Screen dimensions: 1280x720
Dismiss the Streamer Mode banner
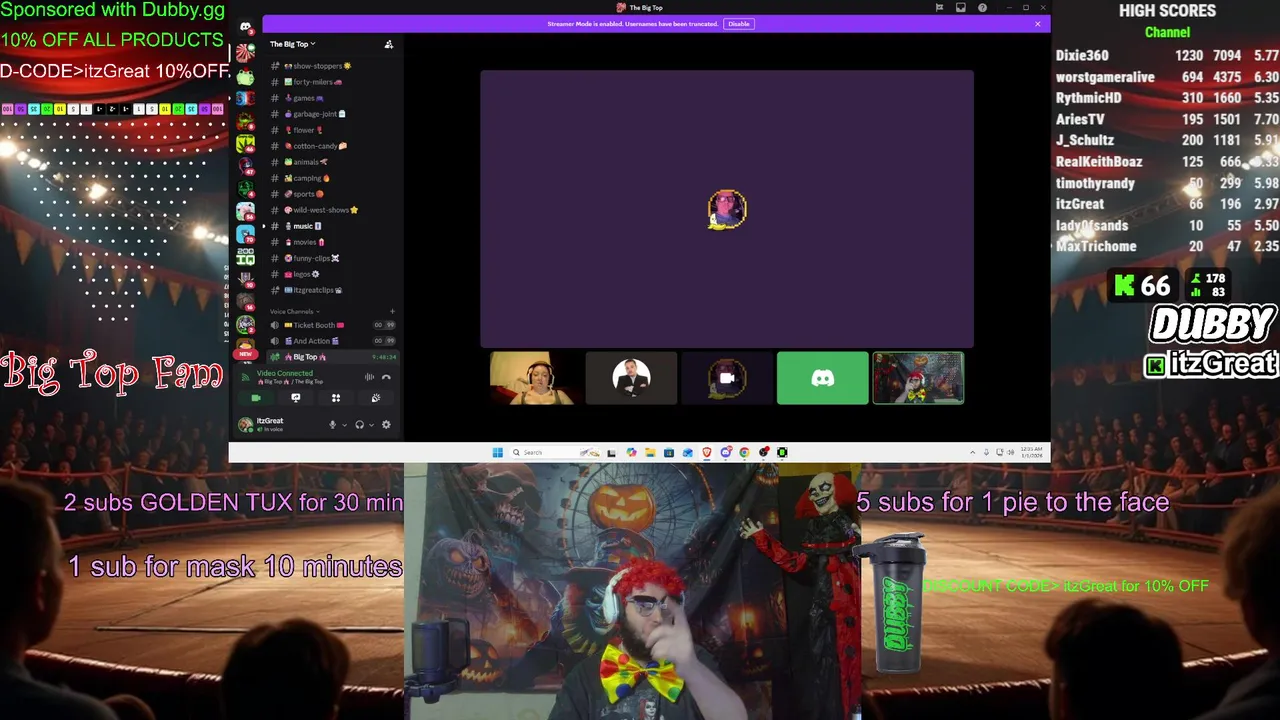(x=1037, y=24)
